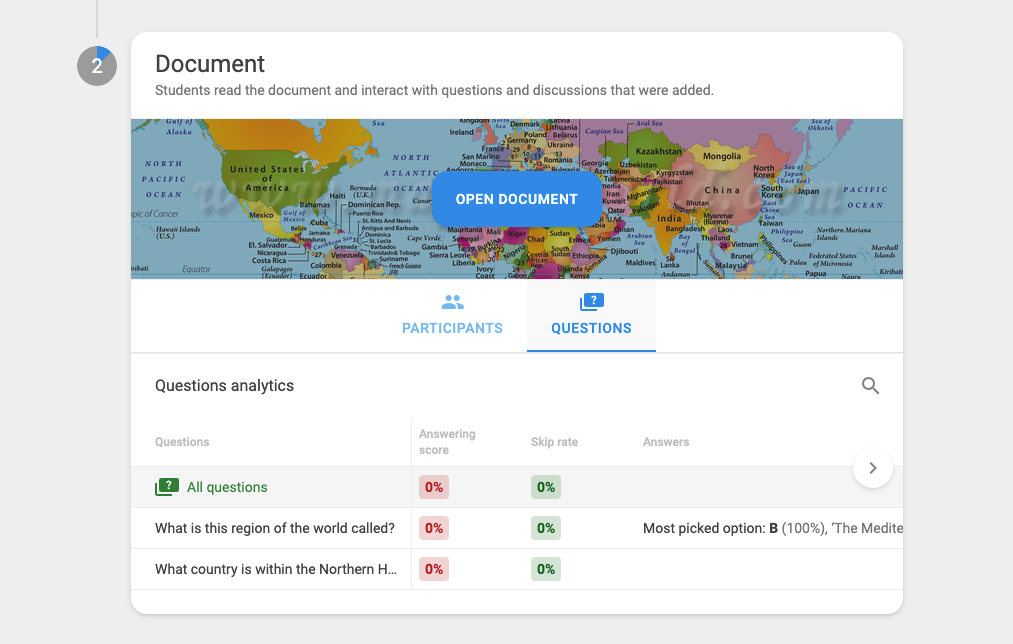Click the 'Most picked option: B' answer text

tap(773, 528)
